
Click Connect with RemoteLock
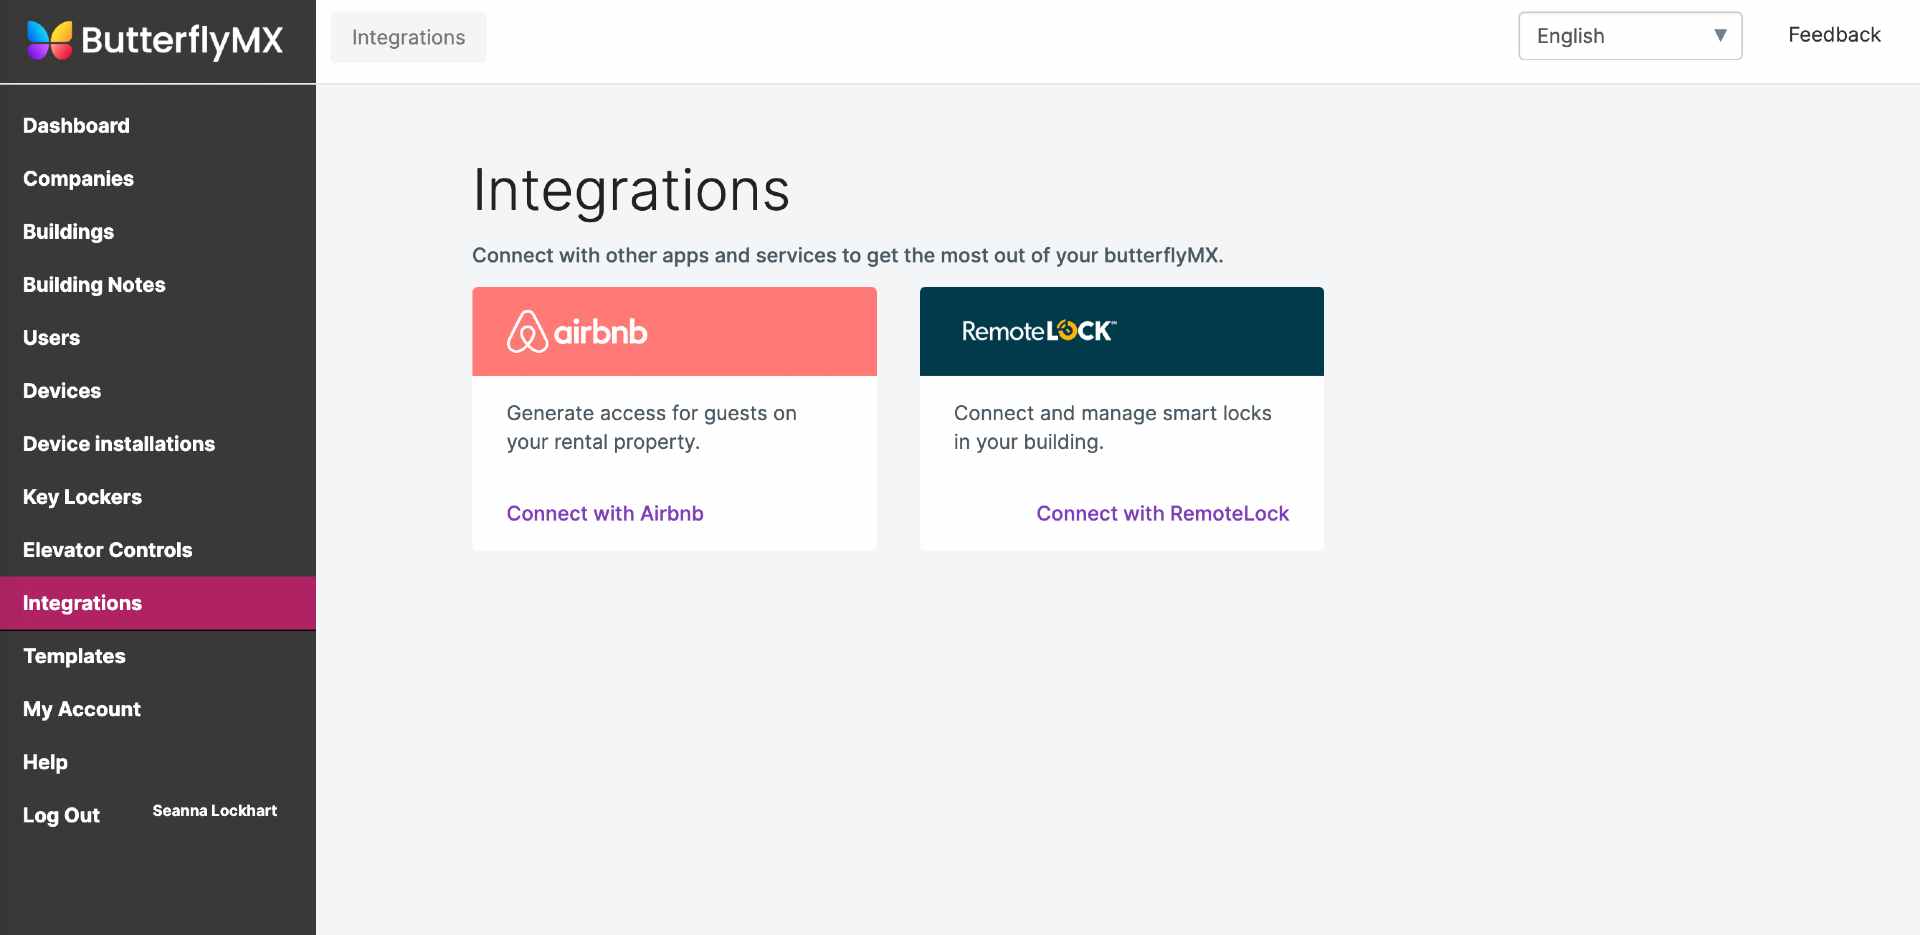tap(1162, 513)
